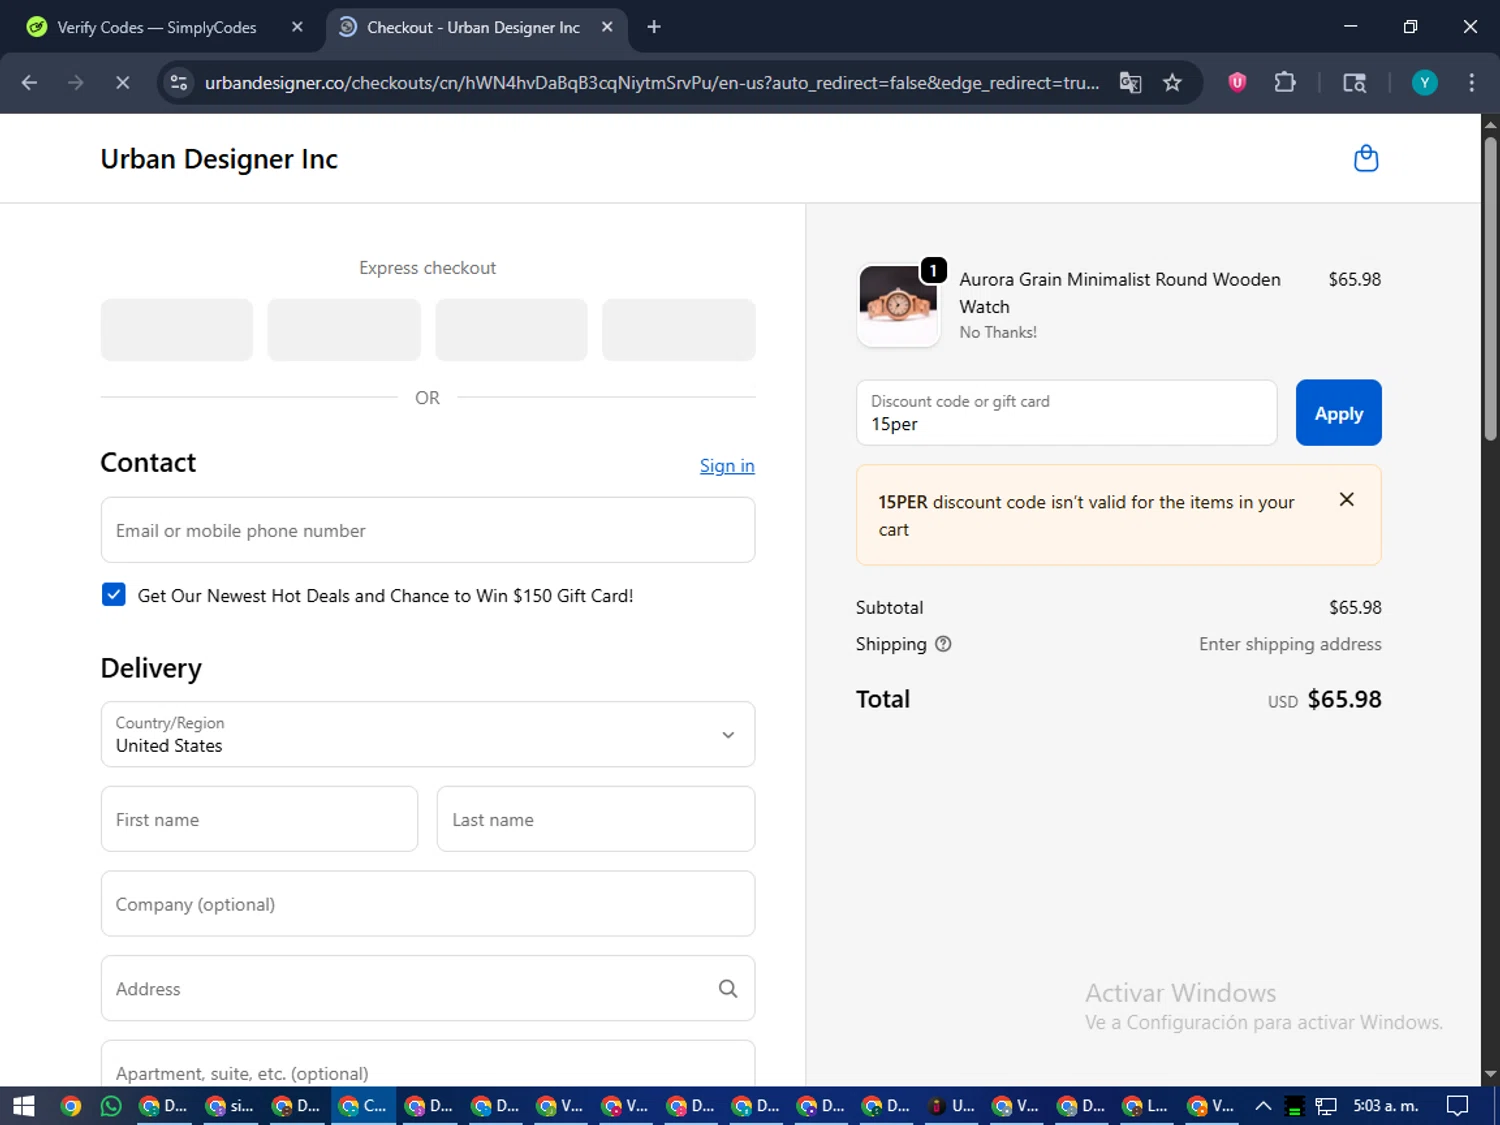
Task: Click the 'Enter shipping address' text
Action: pos(1290,644)
